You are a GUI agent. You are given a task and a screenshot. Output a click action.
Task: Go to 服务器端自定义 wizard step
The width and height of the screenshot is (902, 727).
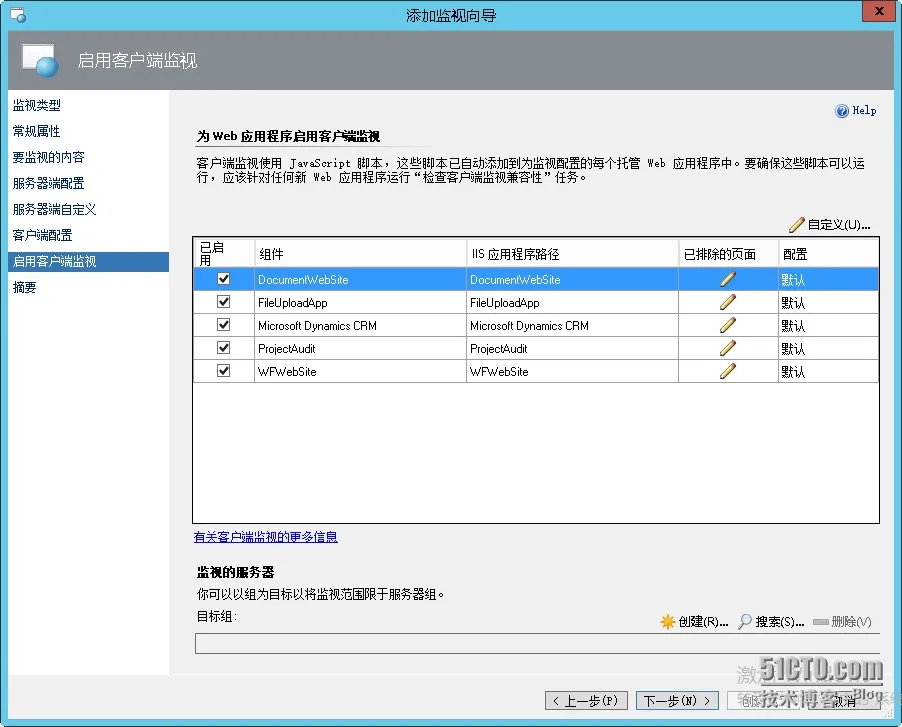55,209
